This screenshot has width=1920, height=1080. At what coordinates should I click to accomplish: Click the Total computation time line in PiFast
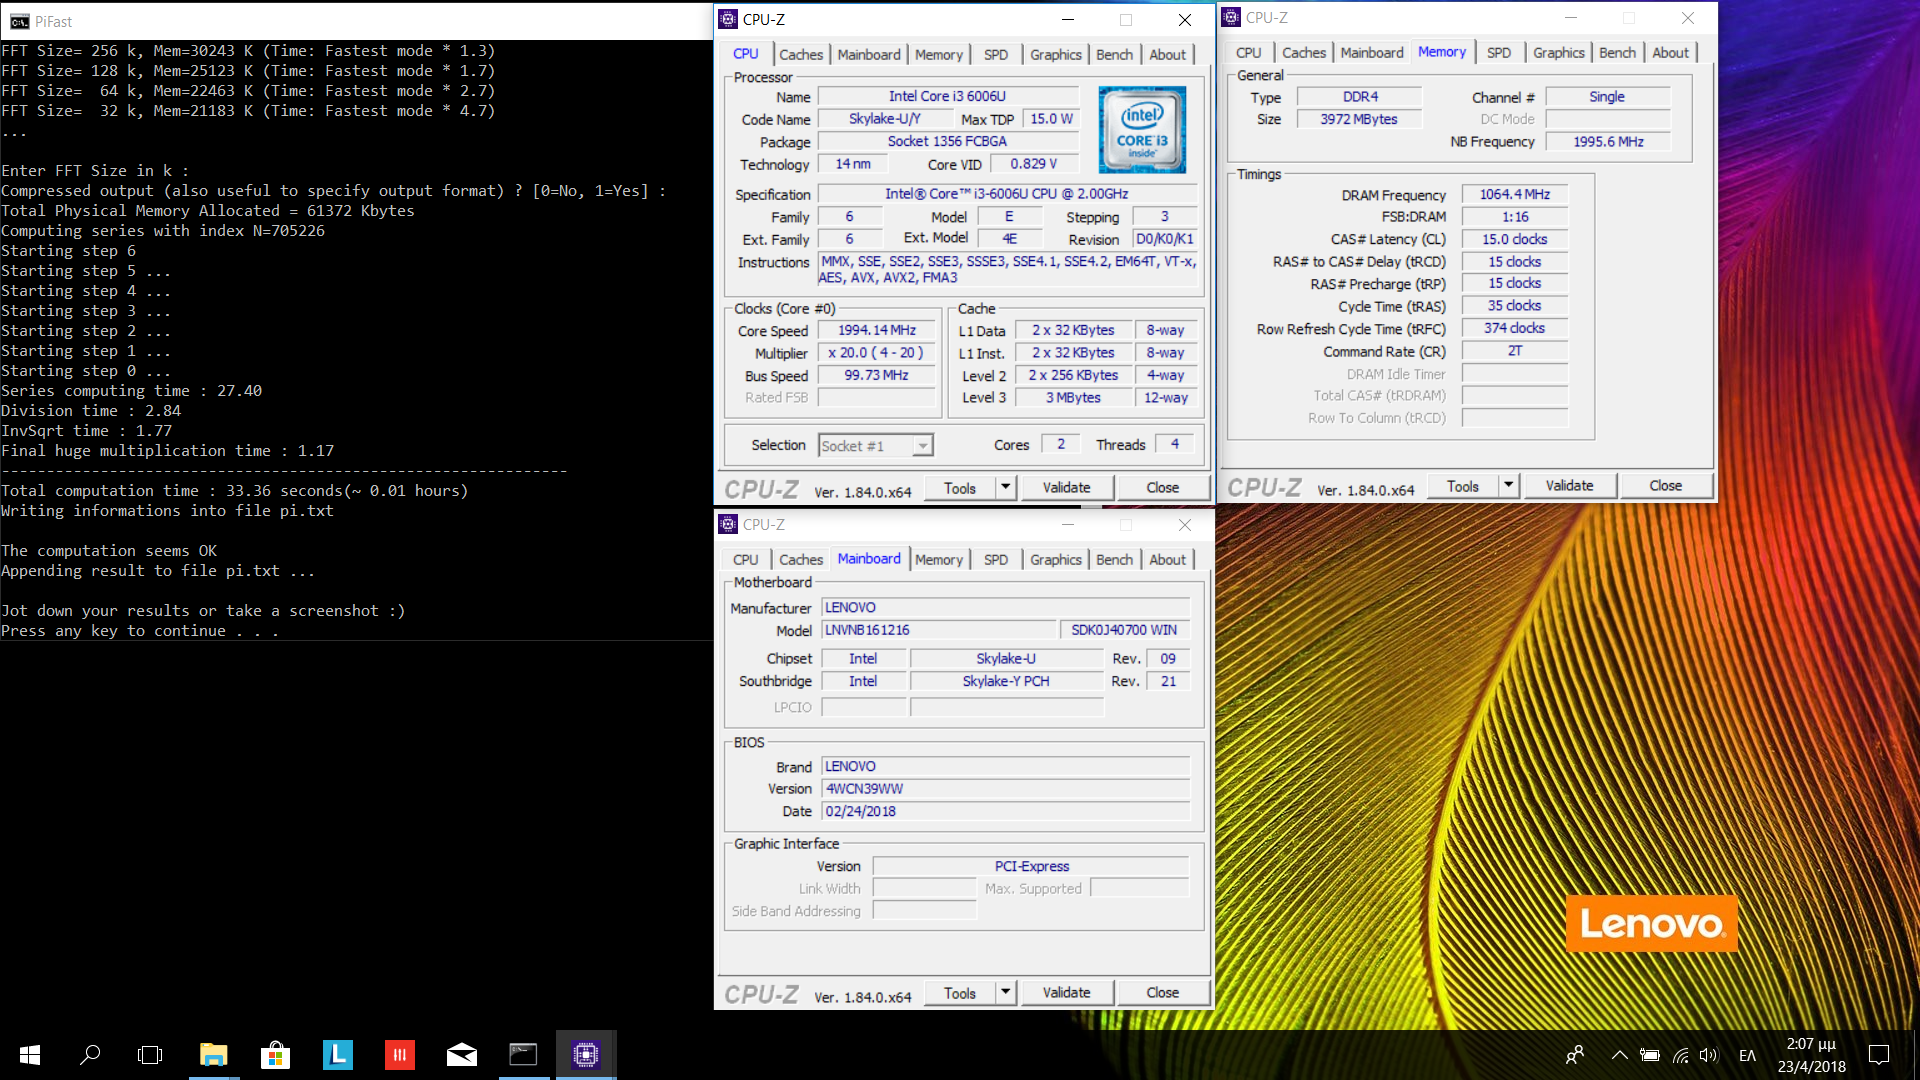[x=234, y=491]
